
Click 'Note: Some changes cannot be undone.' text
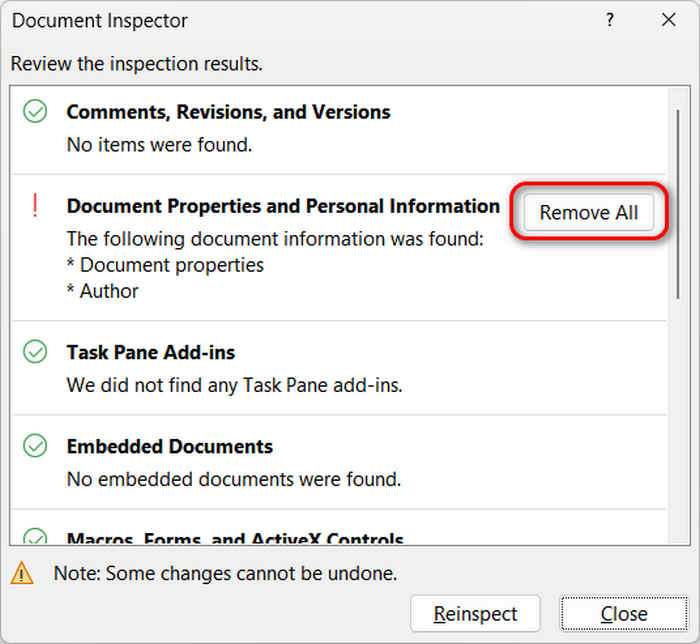pyautogui.click(x=225, y=573)
